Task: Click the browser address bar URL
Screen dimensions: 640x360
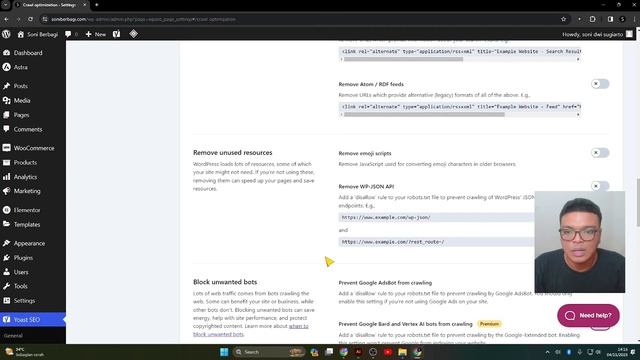Action: pyautogui.click(x=143, y=19)
